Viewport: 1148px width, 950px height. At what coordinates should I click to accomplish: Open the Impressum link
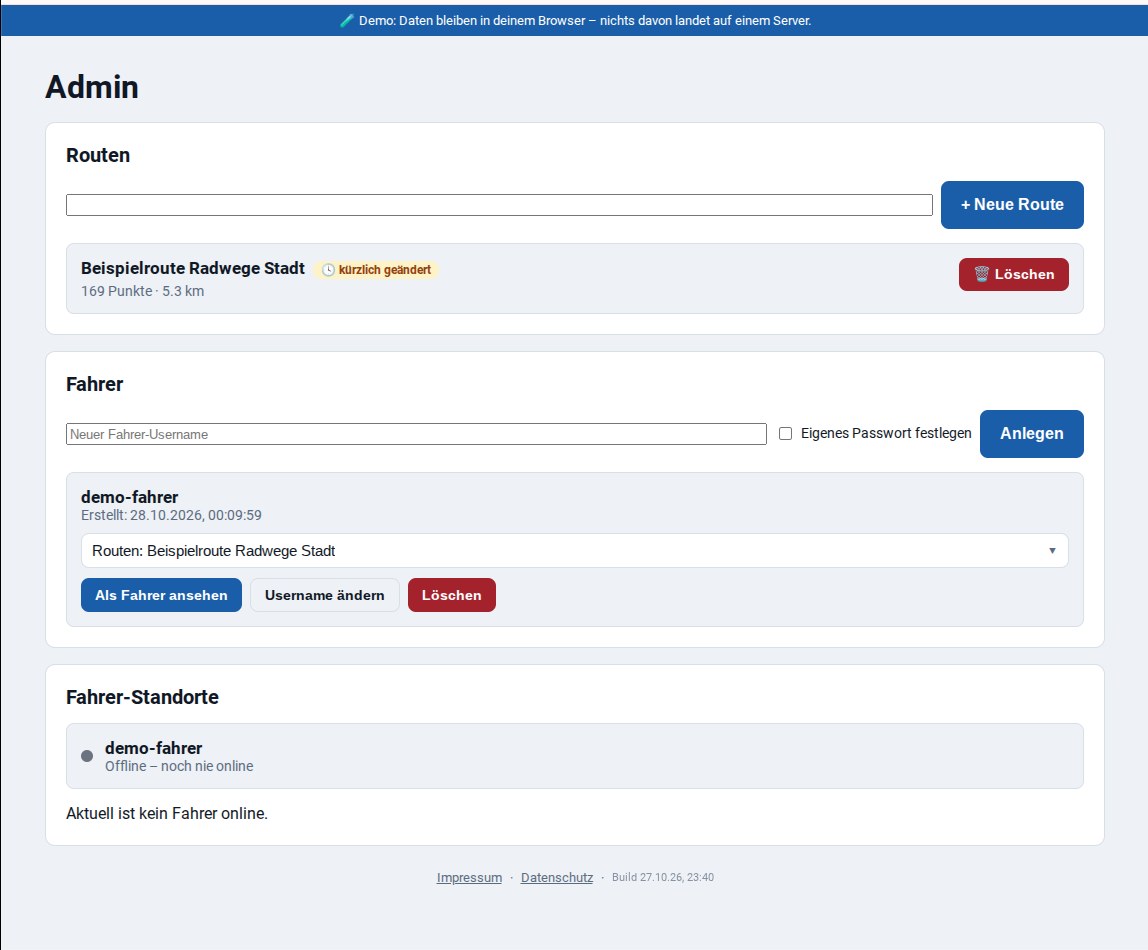point(469,878)
